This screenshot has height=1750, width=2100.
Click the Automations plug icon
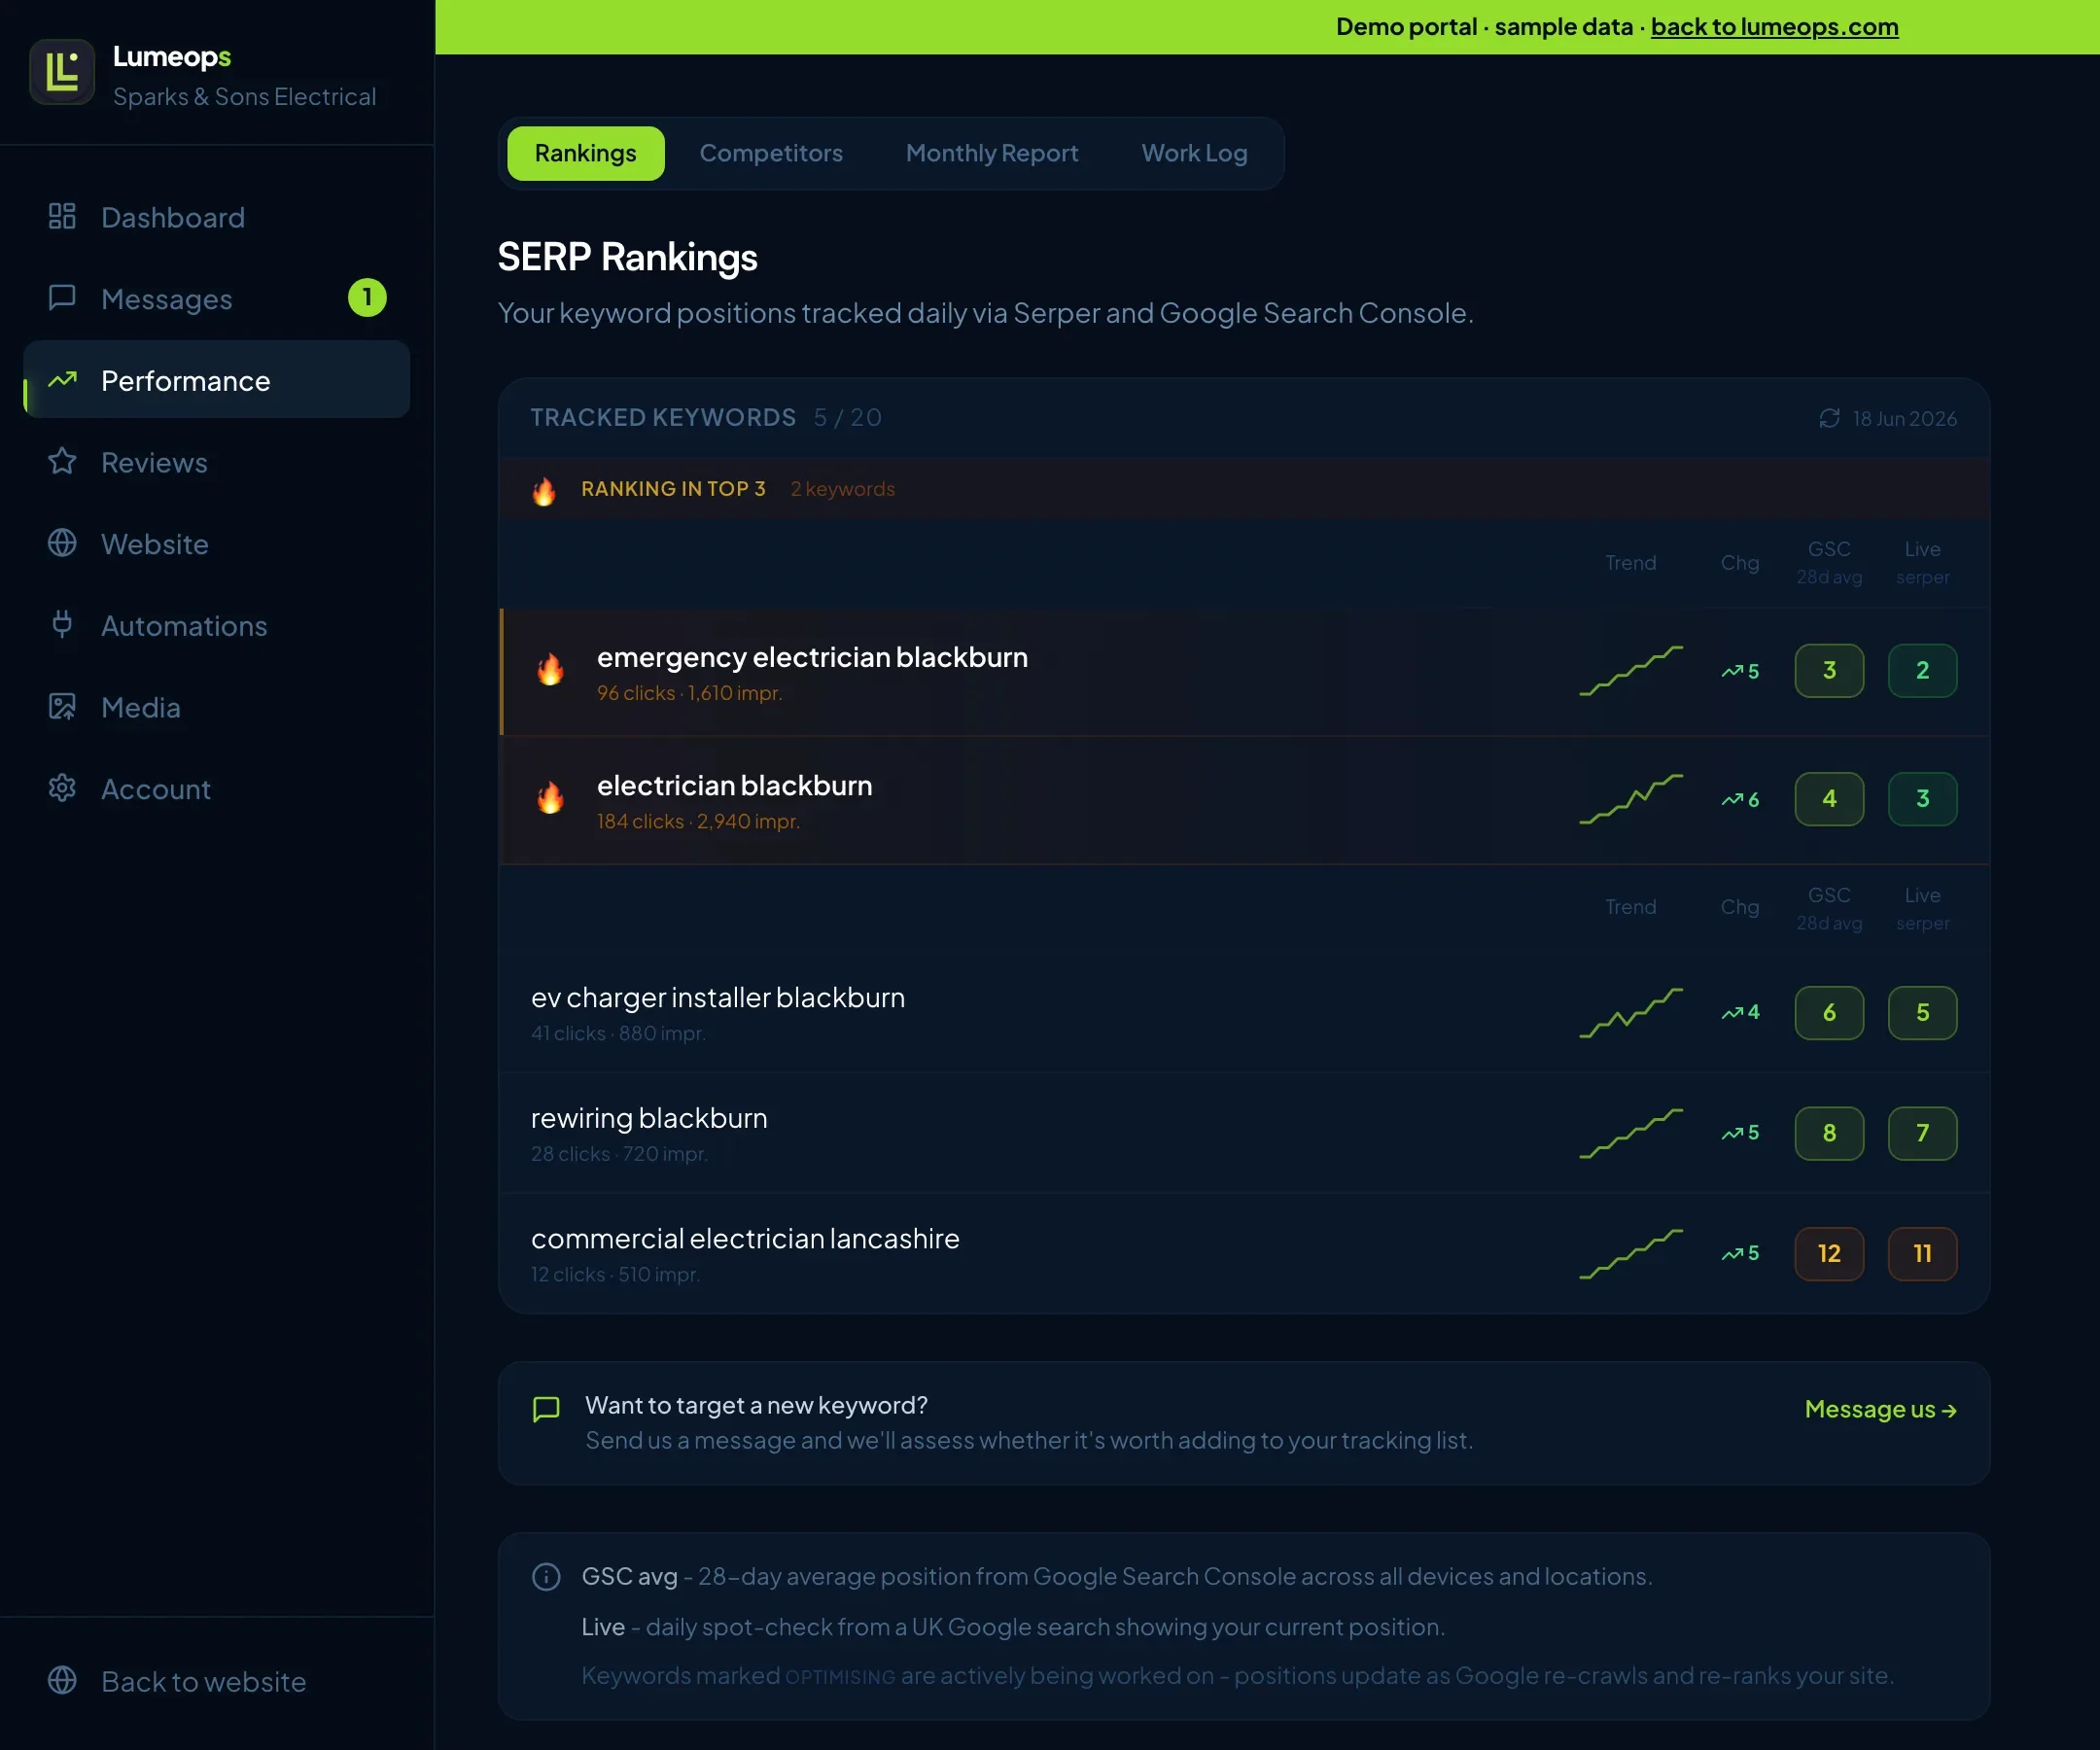coord(62,625)
